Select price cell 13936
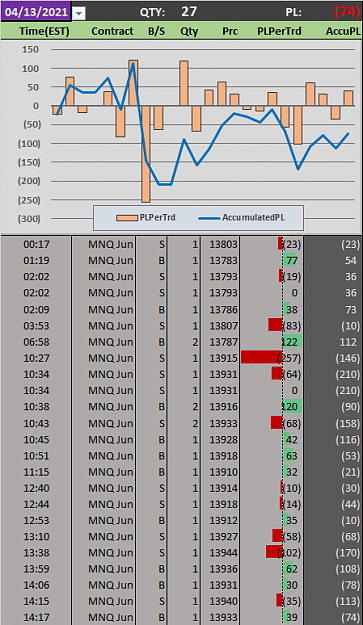Screen dimensions: 363x625 click(x=220, y=569)
